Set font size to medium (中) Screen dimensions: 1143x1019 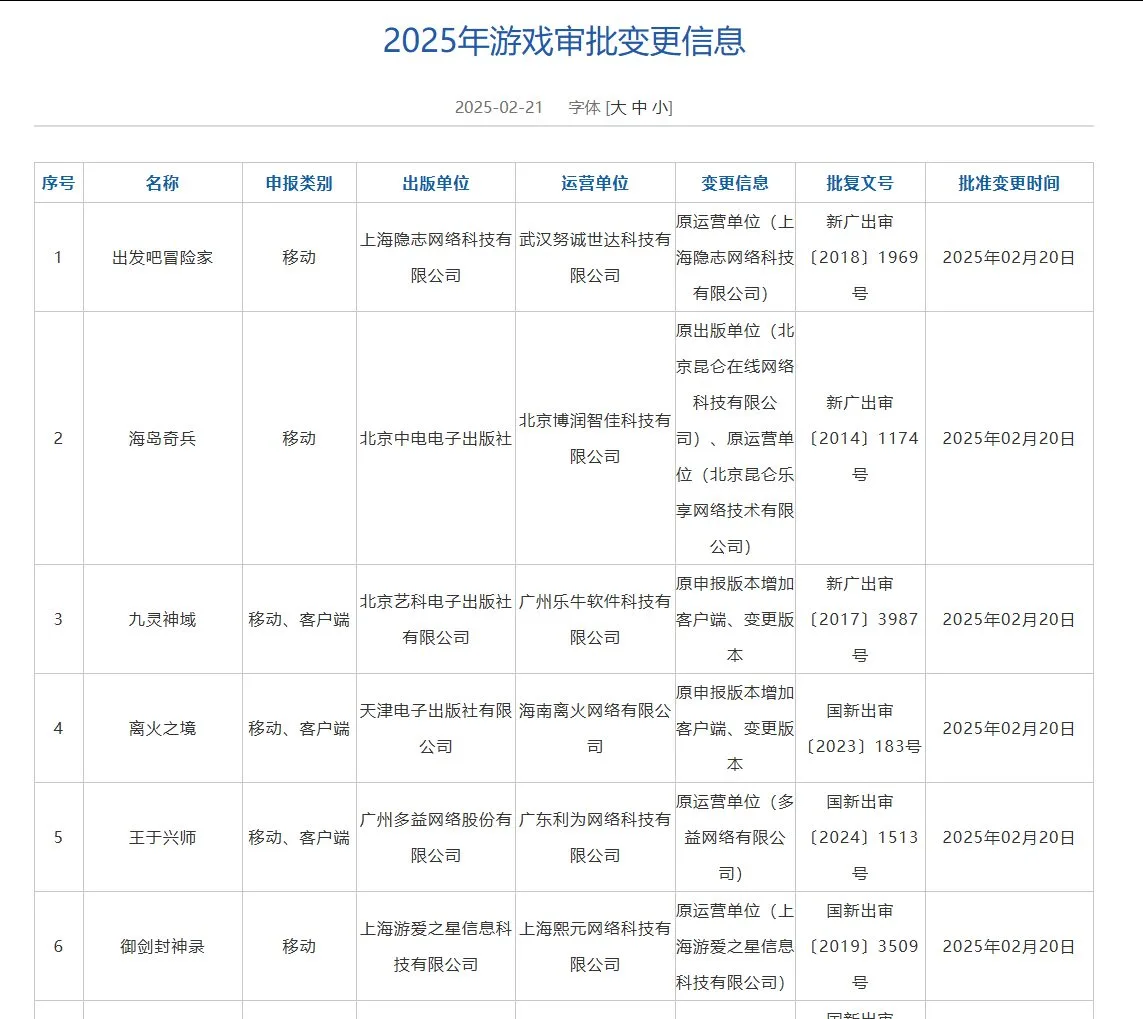pyautogui.click(x=640, y=108)
